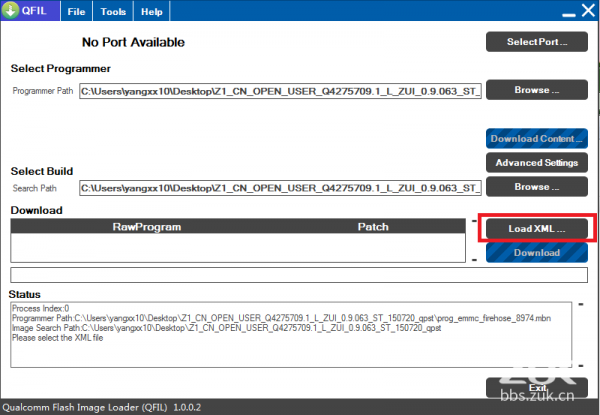Click the Download Content button
Image resolution: width=600 pixels, height=415 pixels.
[x=537, y=138]
